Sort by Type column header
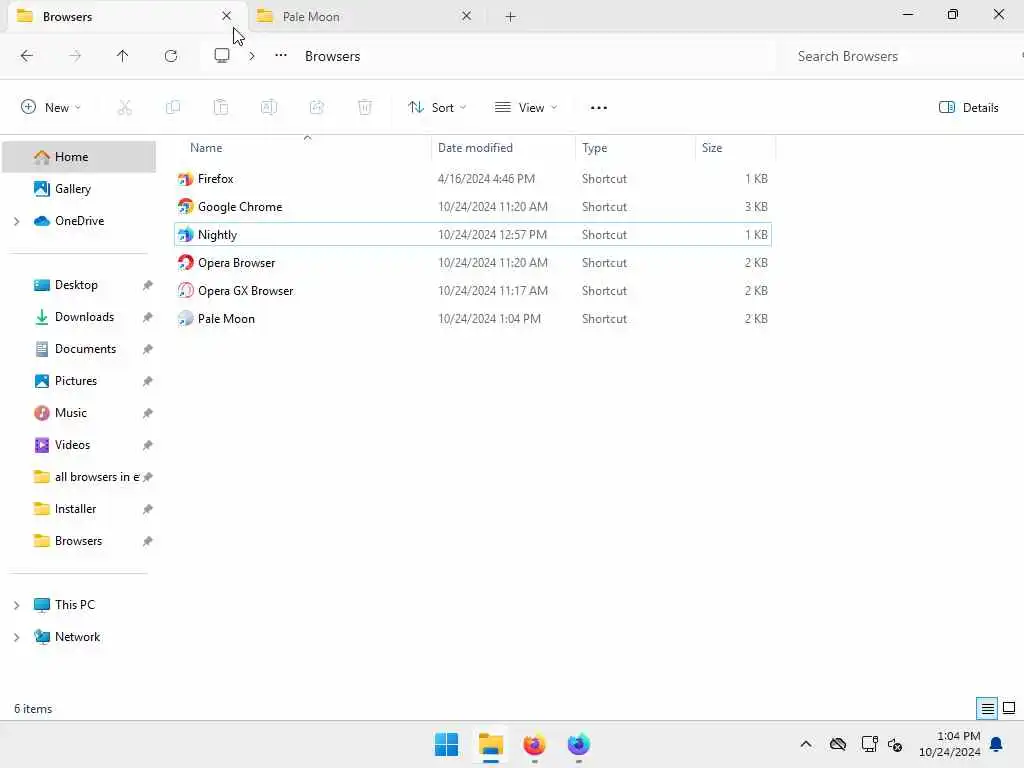The image size is (1024, 768). tap(635, 148)
